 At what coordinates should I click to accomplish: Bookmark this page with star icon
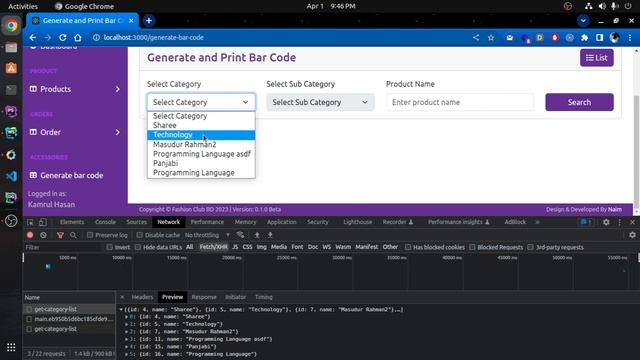[x=491, y=38]
